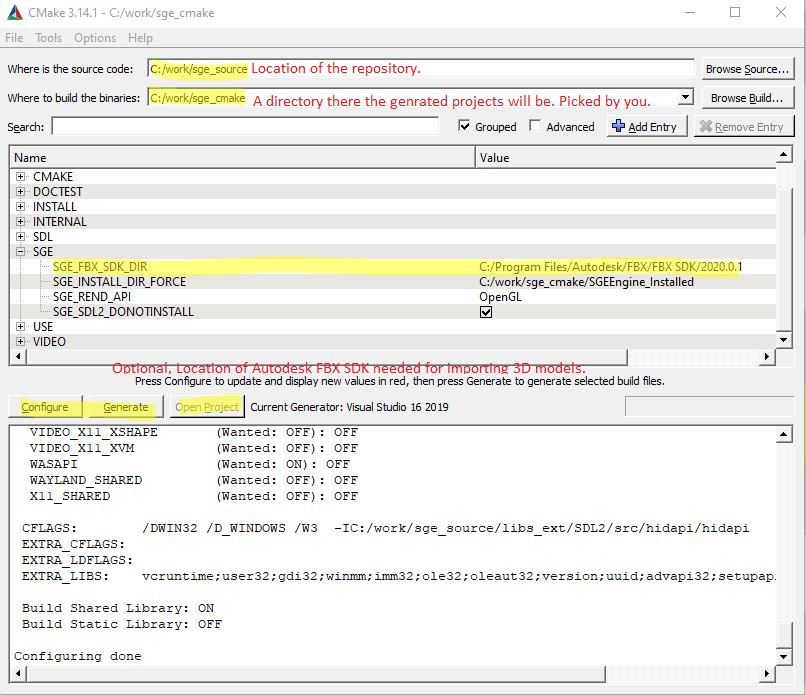Enable the Advanced checkbox

pos(535,126)
